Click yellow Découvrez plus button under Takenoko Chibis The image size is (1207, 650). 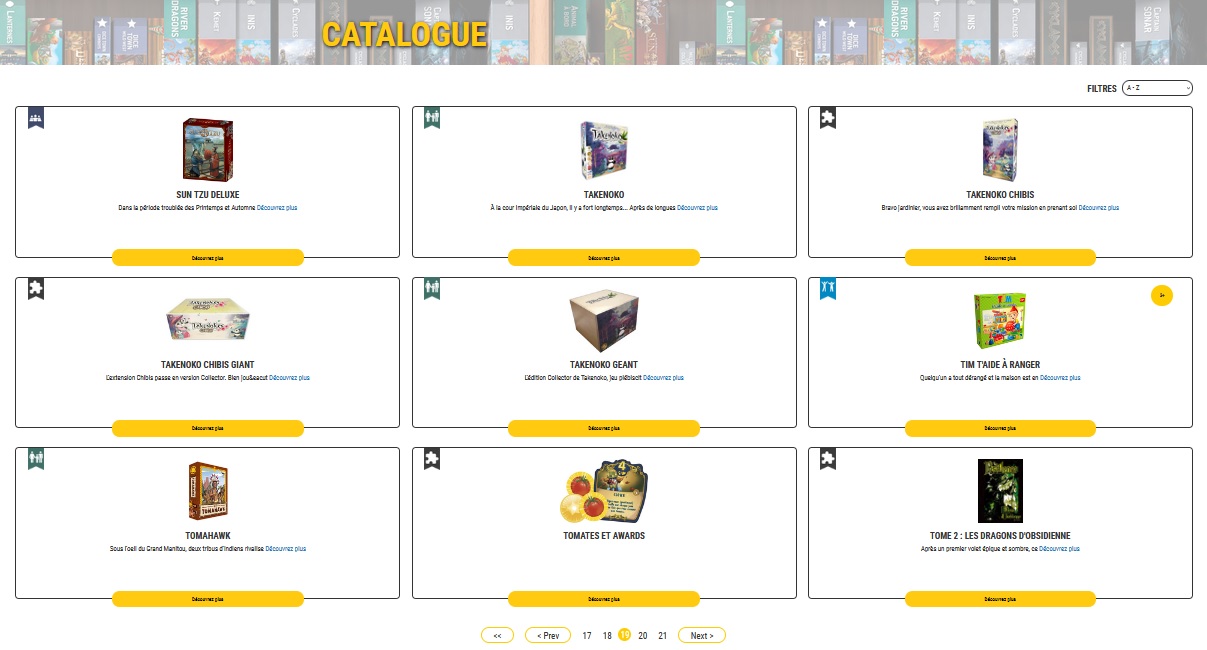[x=1000, y=258]
